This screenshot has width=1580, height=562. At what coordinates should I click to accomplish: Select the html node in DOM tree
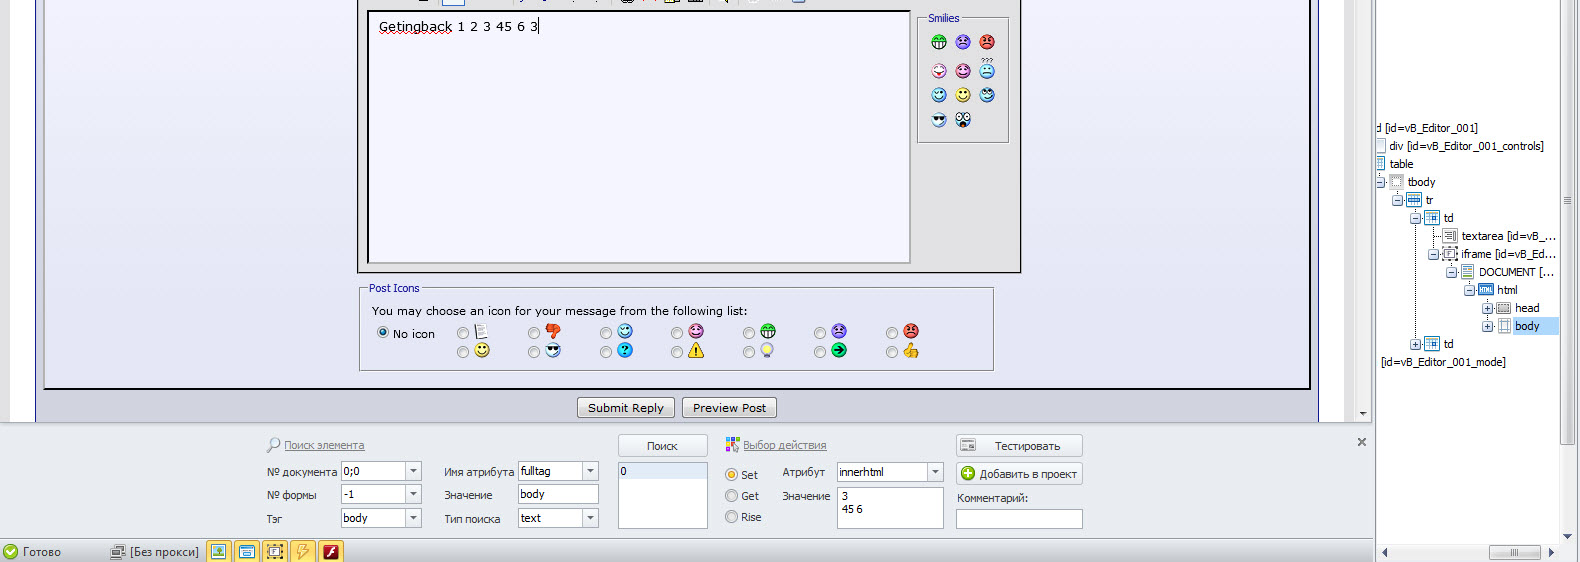click(x=1507, y=290)
